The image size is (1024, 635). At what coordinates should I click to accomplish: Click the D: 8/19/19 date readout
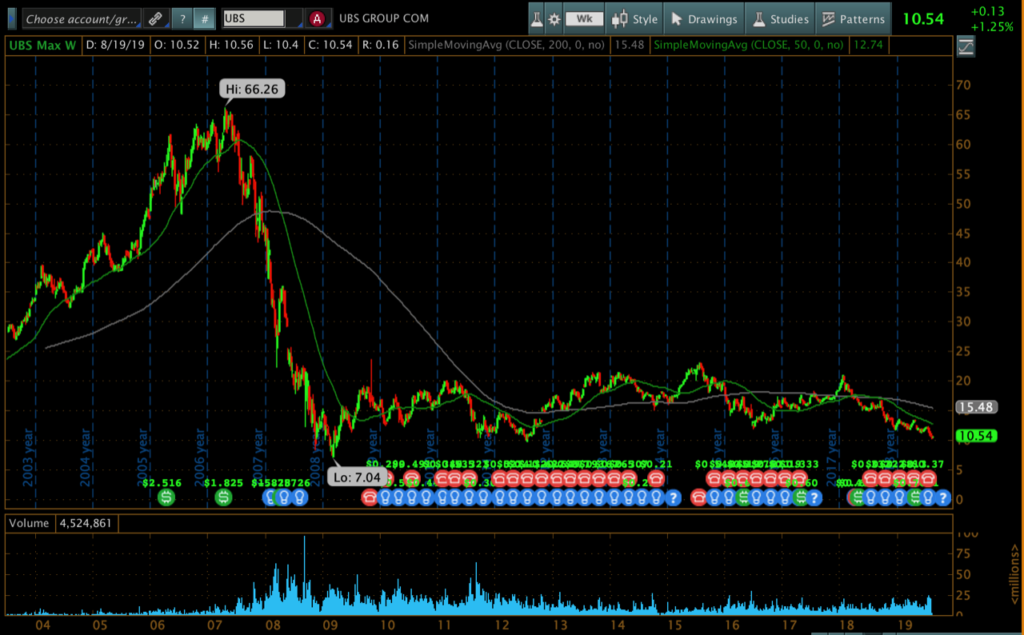click(116, 45)
